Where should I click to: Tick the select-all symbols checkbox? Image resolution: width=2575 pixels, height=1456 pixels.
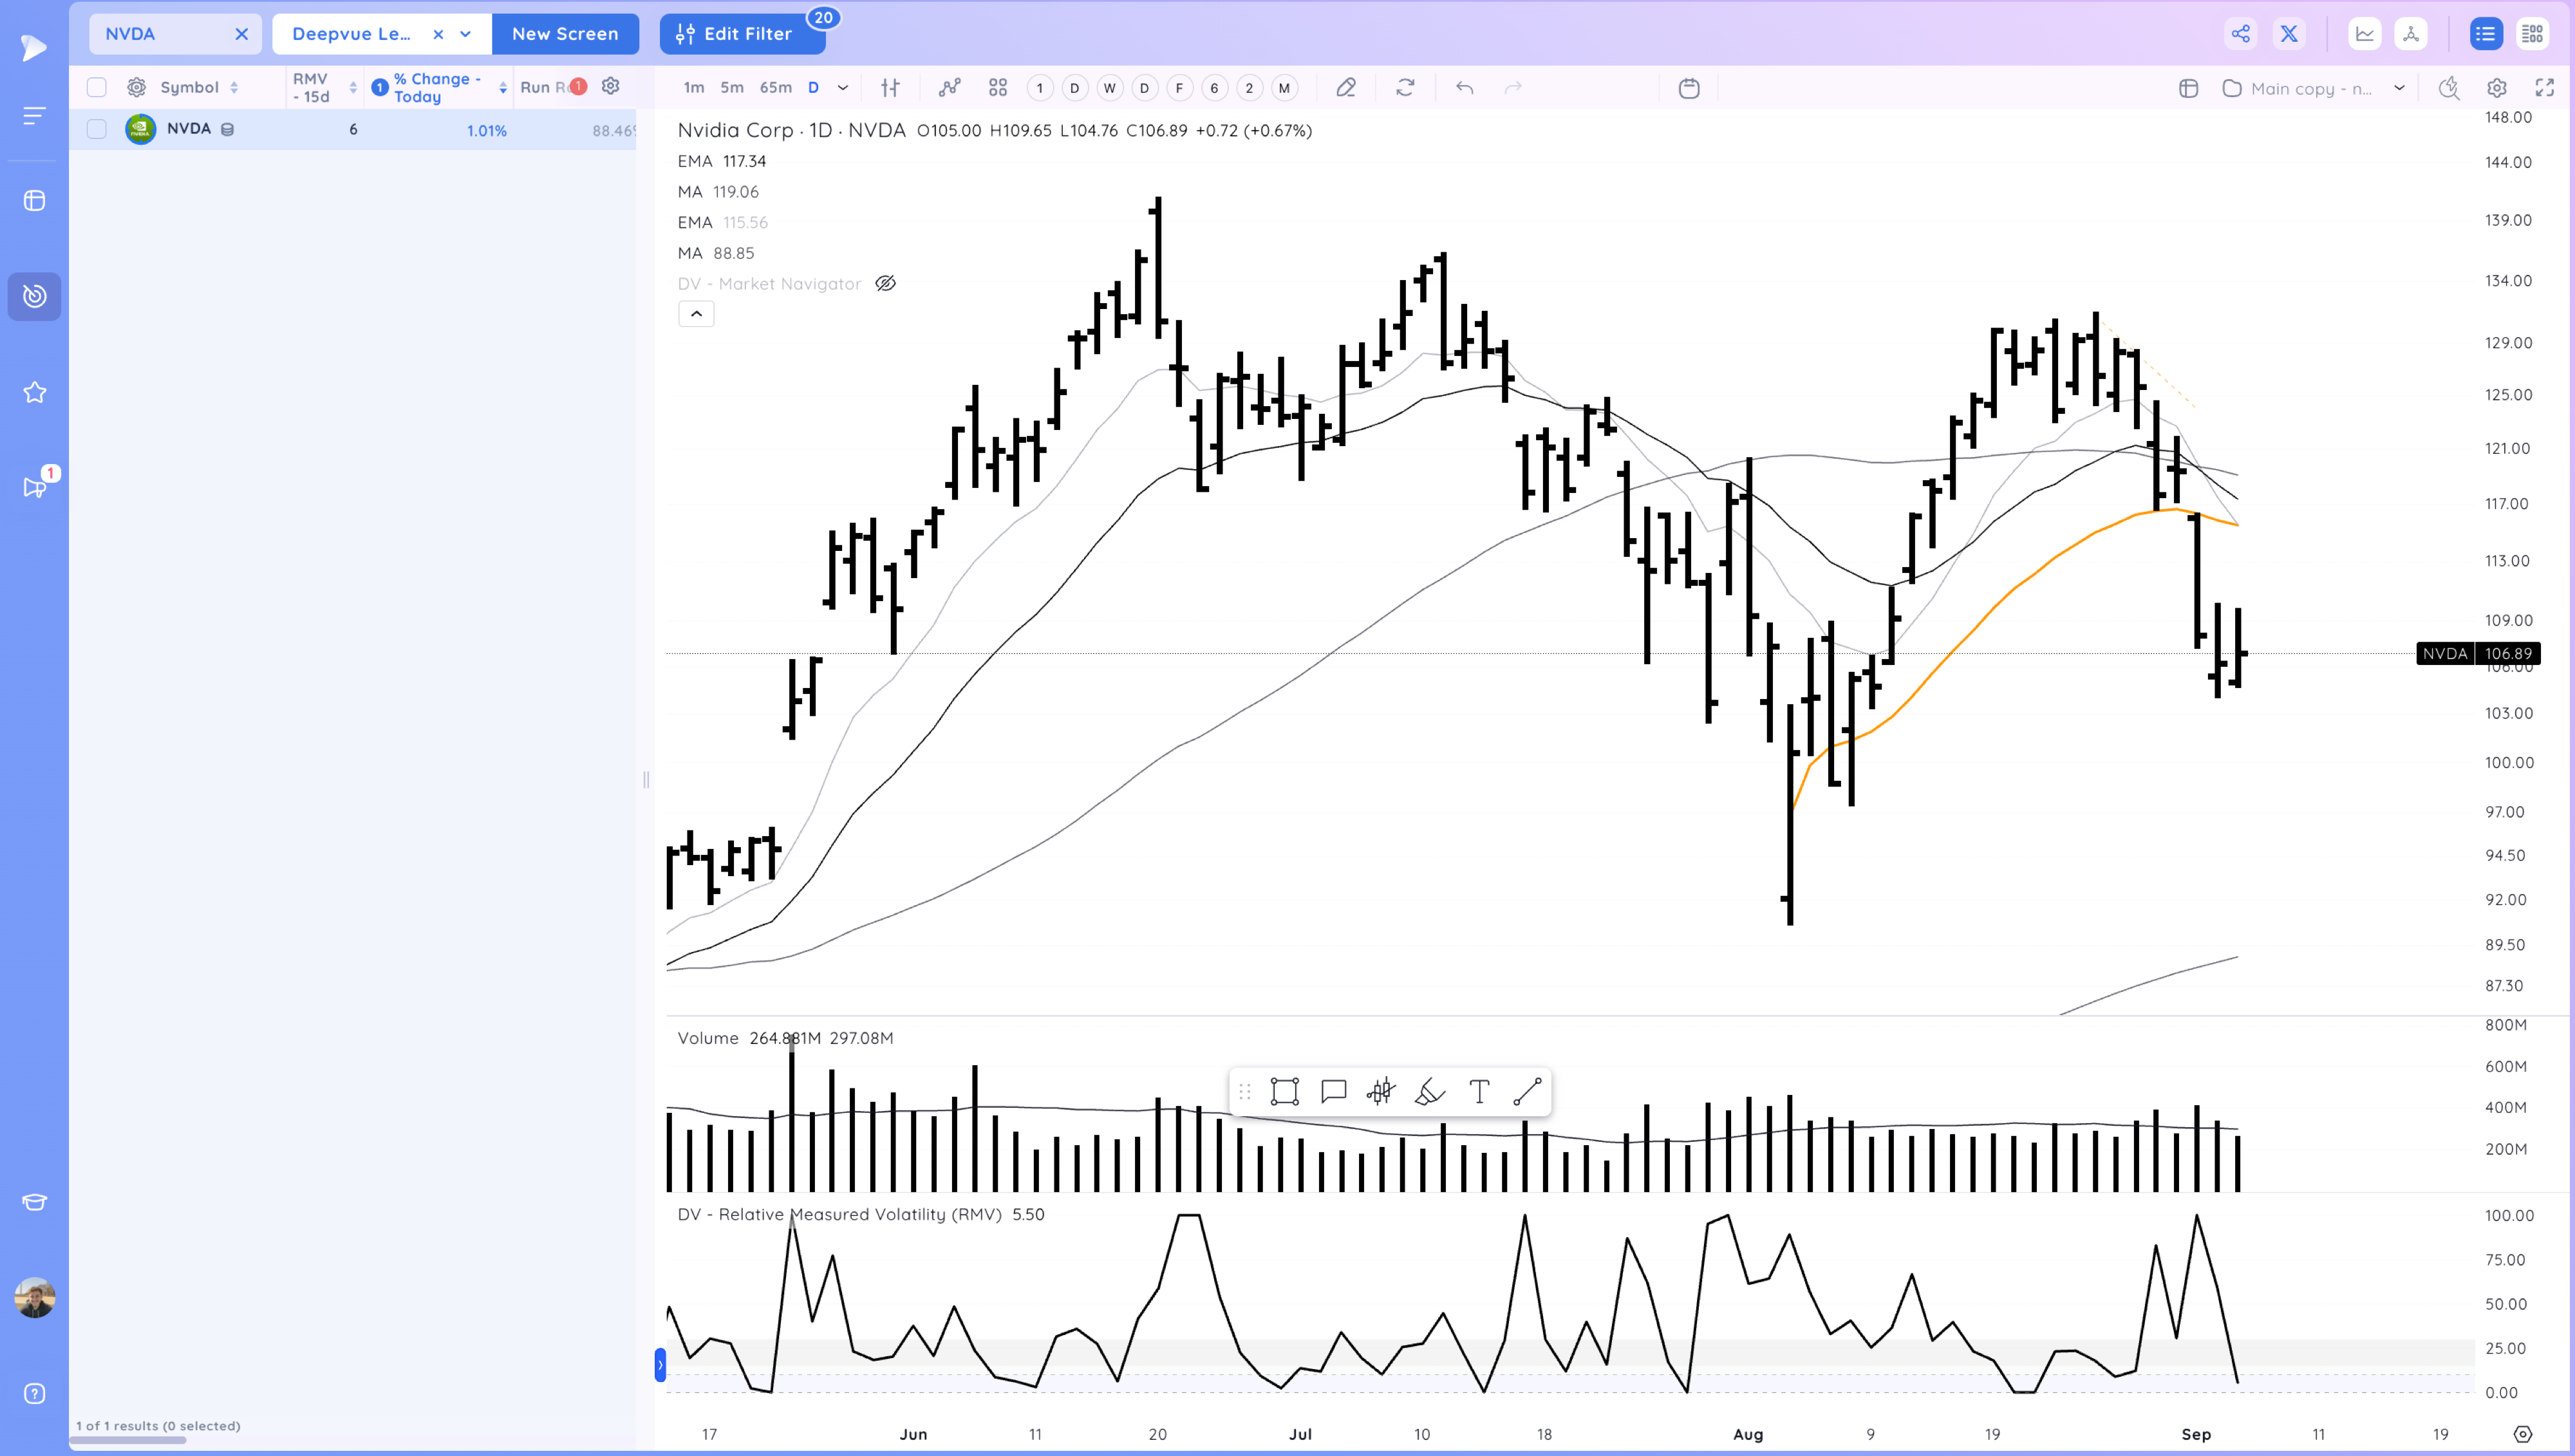click(96, 87)
